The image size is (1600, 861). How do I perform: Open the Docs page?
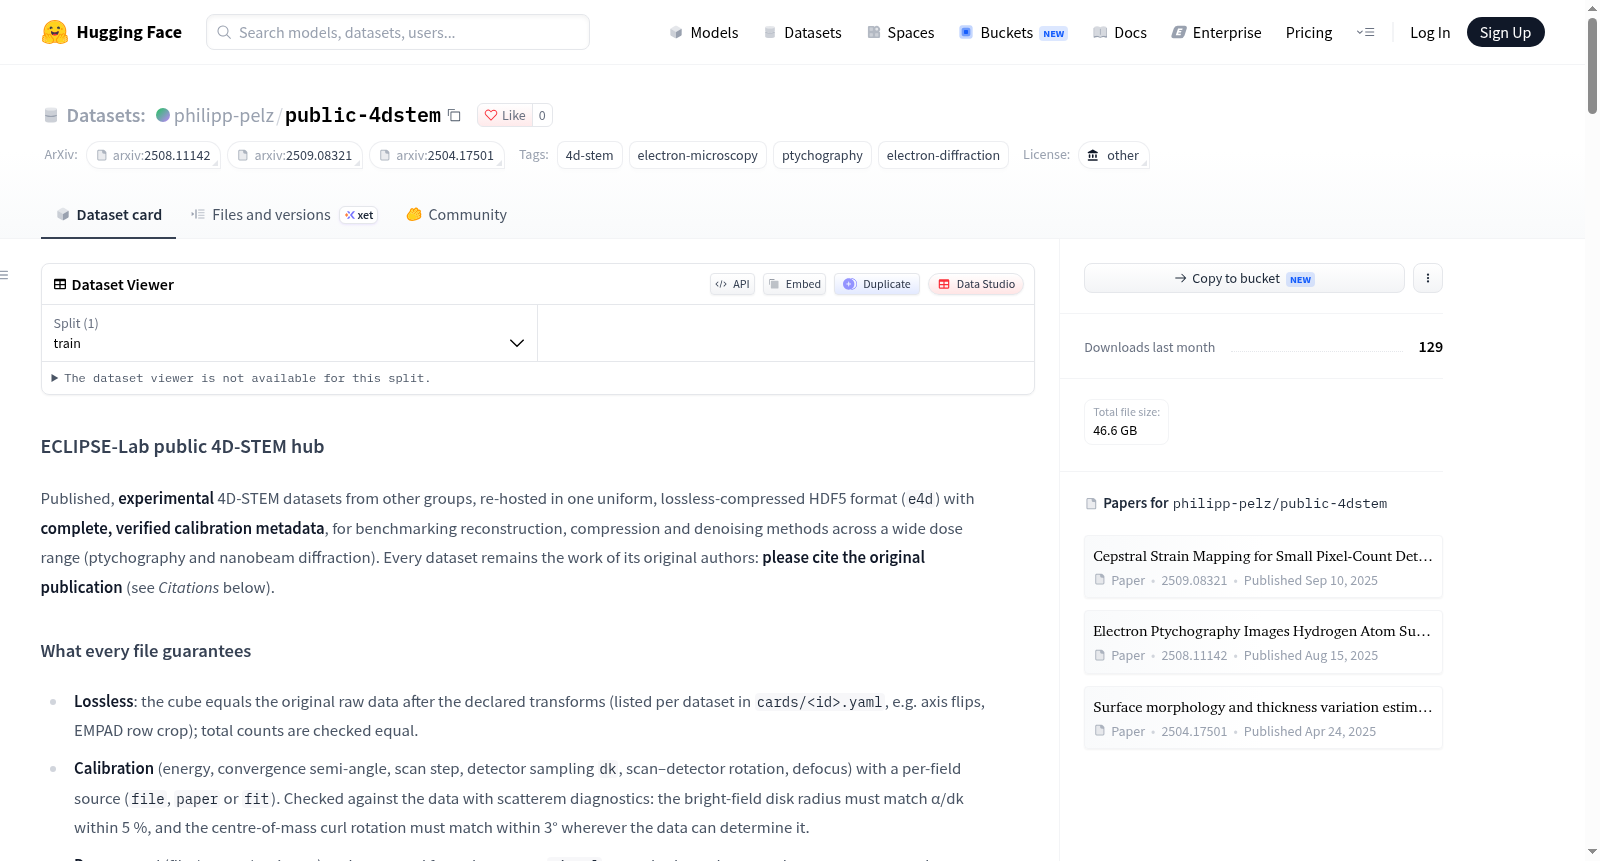point(1120,32)
